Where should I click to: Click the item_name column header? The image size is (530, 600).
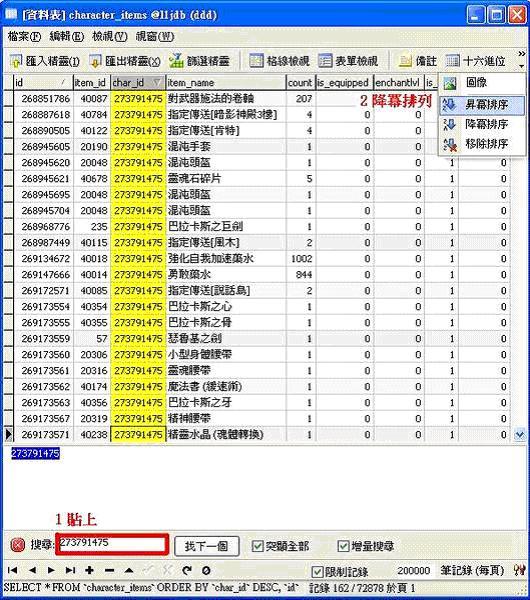[x=226, y=82]
